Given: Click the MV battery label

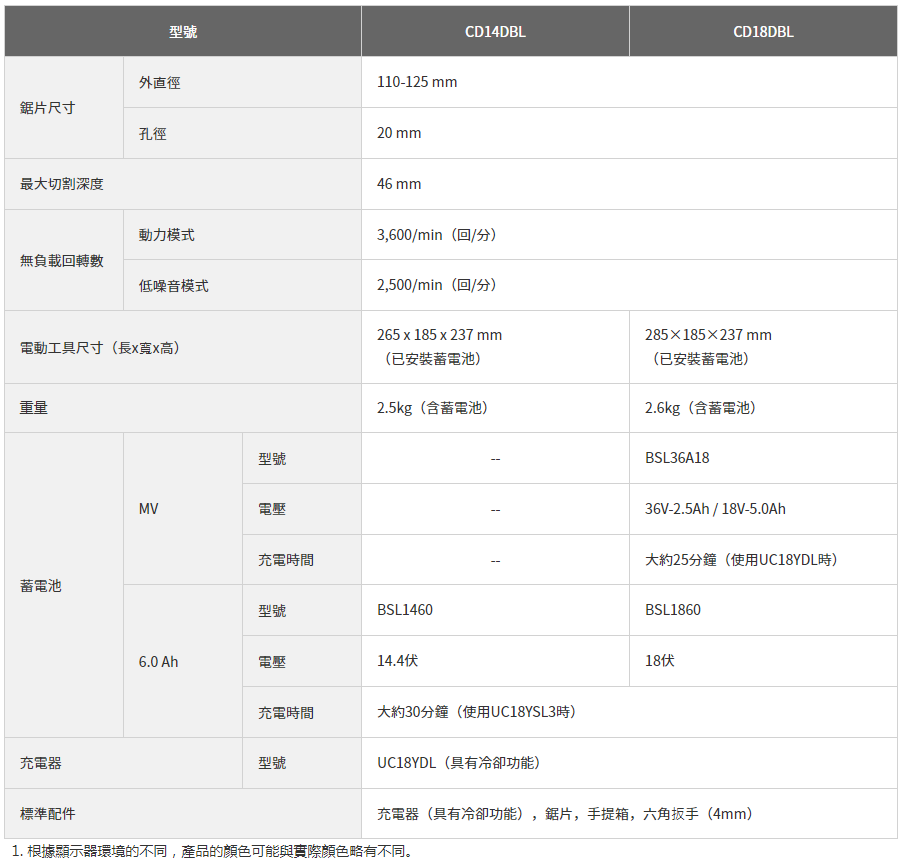Looking at the screenshot, I should [148, 509].
